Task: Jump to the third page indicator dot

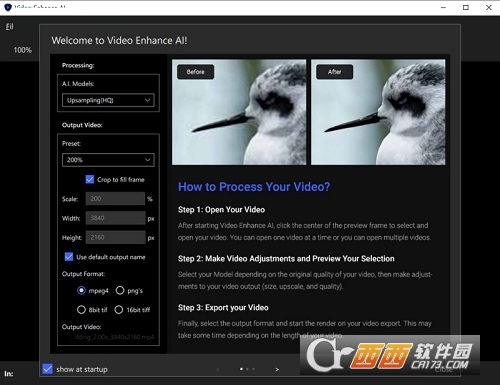Action: click(x=253, y=369)
